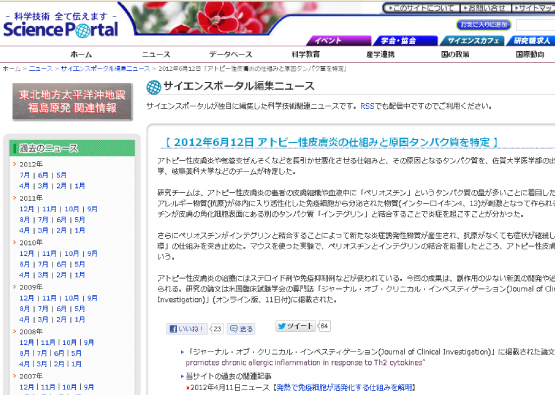The width and height of the screenshot is (555, 395).
Task: Click Facebook 送る button
Action: [x=241, y=329]
